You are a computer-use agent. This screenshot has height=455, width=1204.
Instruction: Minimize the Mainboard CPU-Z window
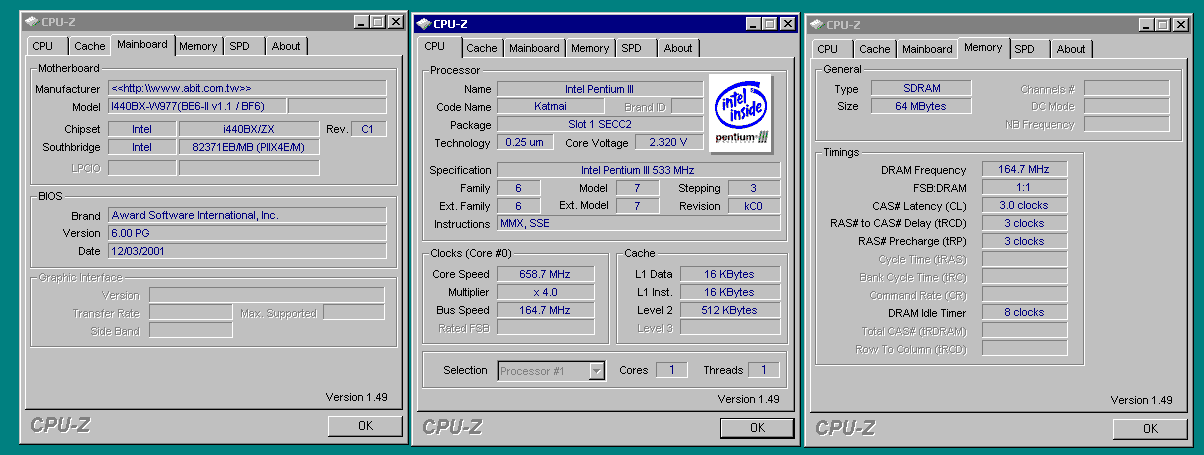[x=362, y=22]
